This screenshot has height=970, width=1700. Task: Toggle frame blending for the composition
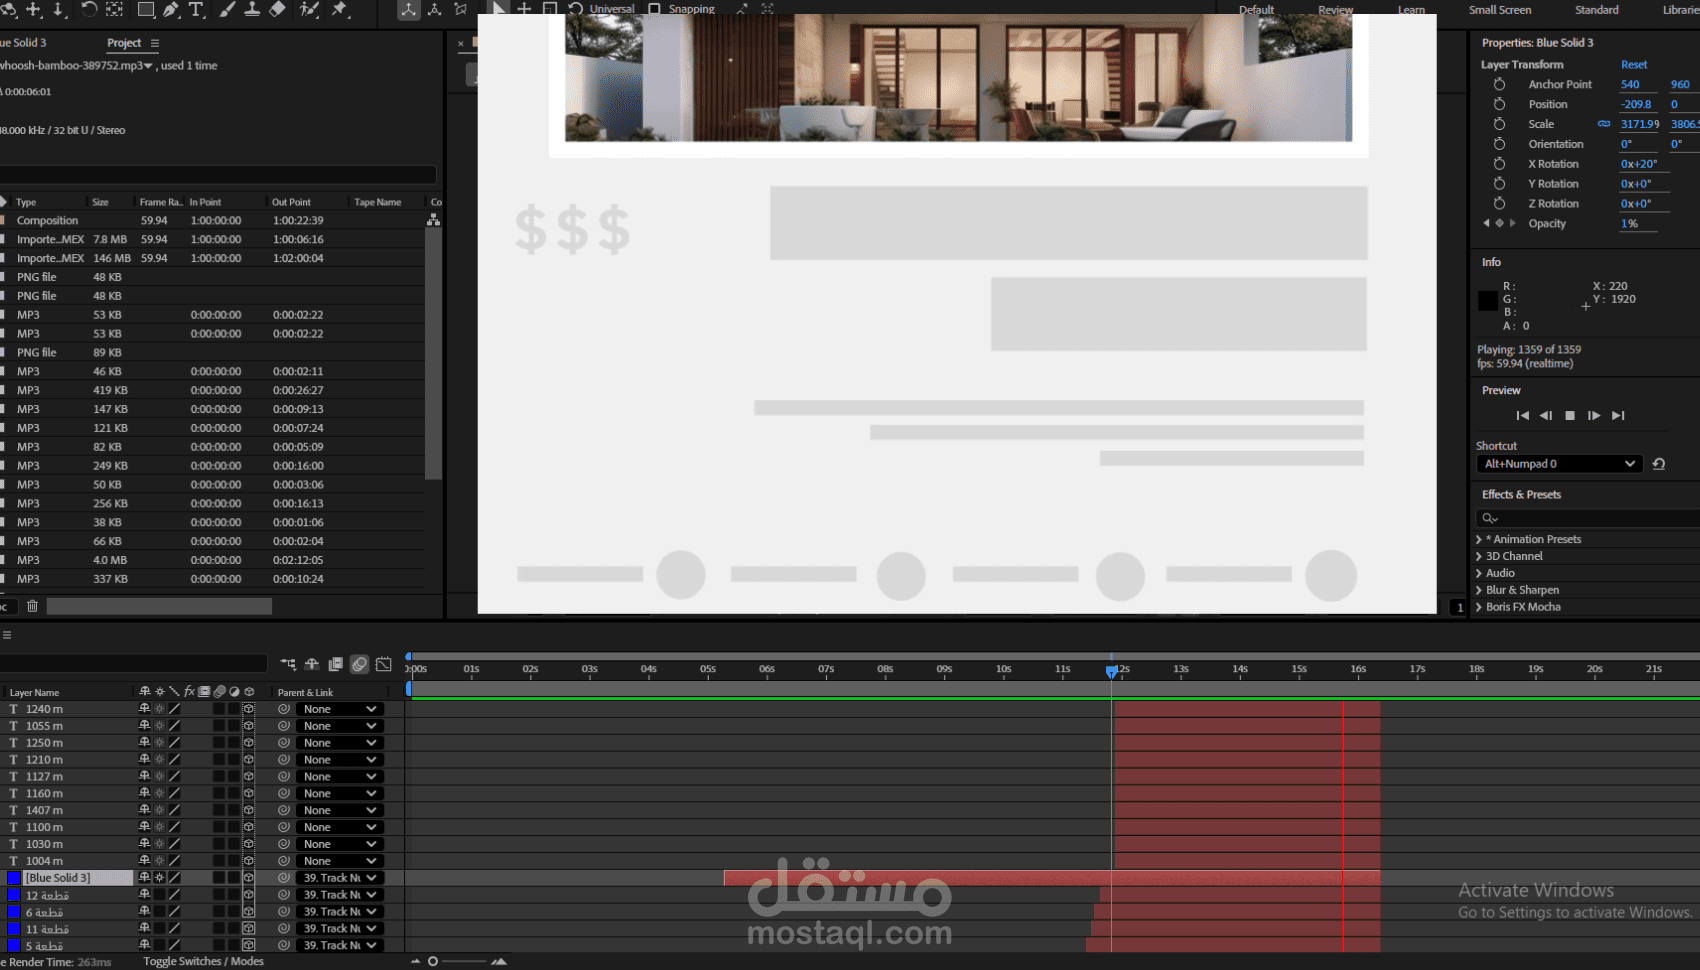point(335,664)
